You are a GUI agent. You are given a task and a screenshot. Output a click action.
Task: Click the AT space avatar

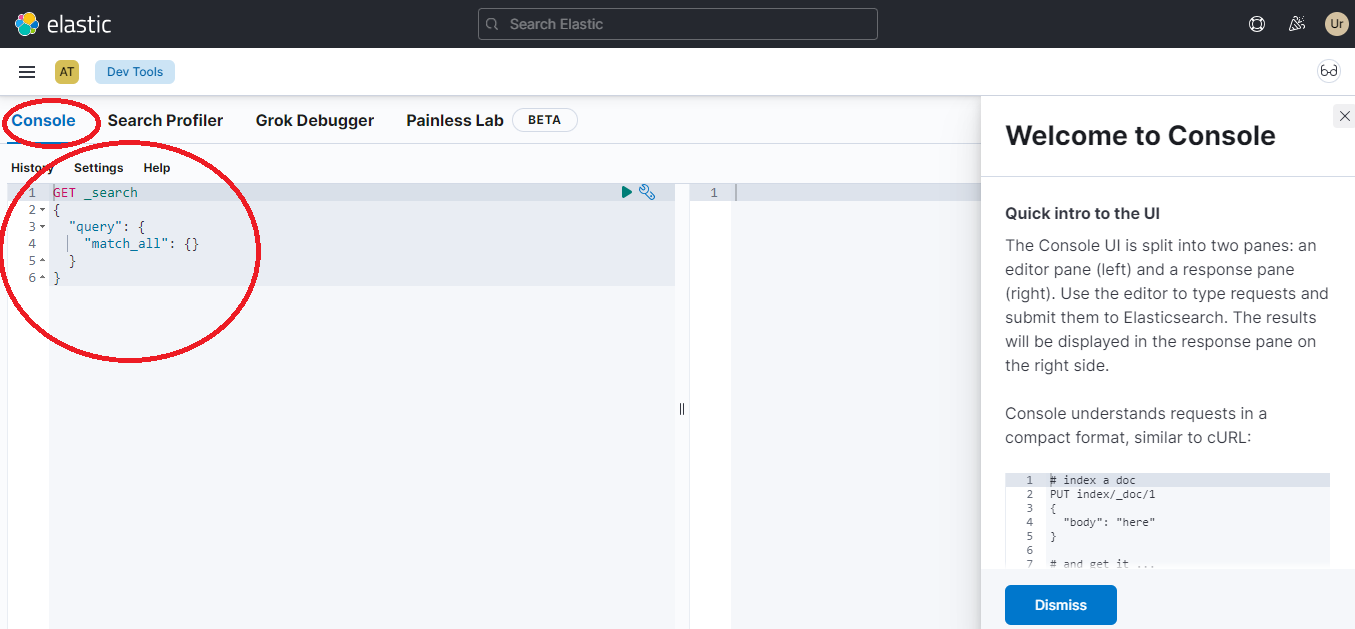click(67, 72)
